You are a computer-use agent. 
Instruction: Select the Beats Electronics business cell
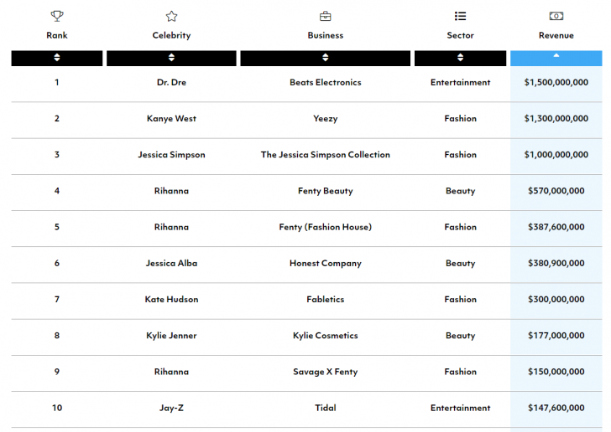(325, 83)
